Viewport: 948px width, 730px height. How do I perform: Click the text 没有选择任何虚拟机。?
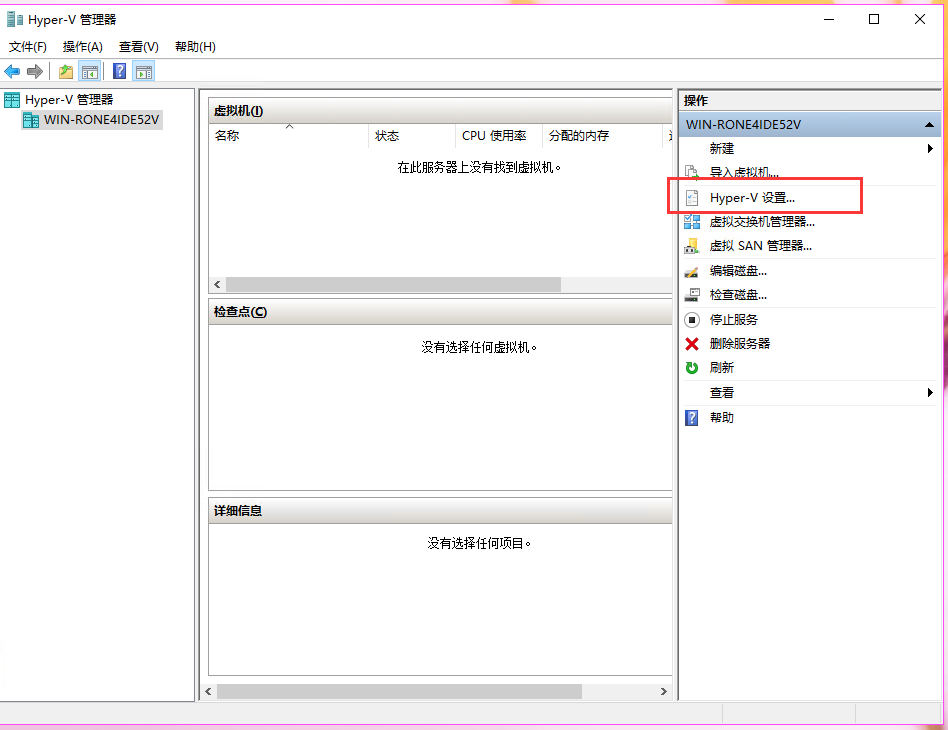click(479, 347)
